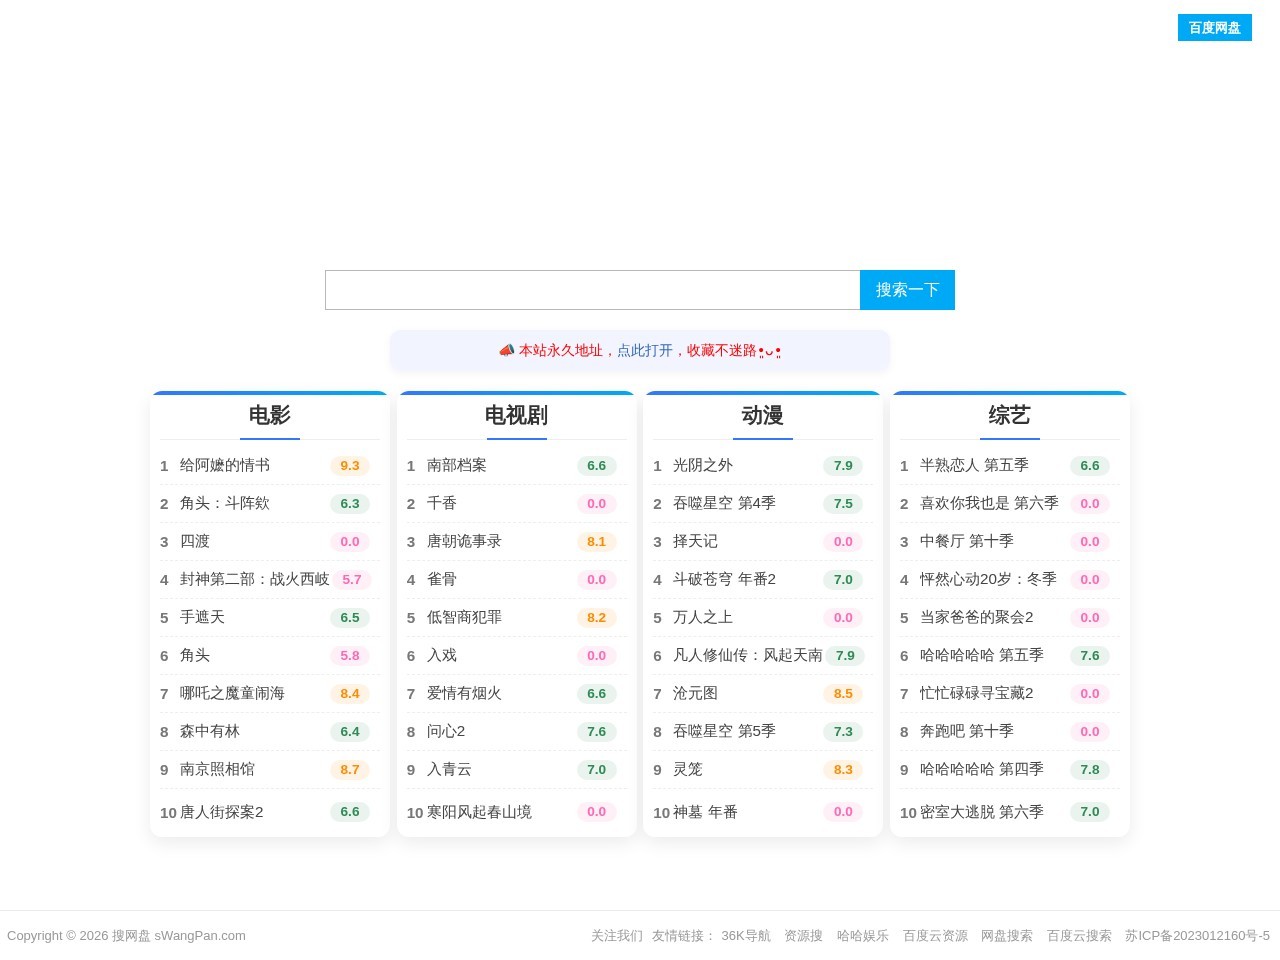This screenshot has width=1280, height=960.
Task: Open TV series 问心2
Action: point(446,731)
